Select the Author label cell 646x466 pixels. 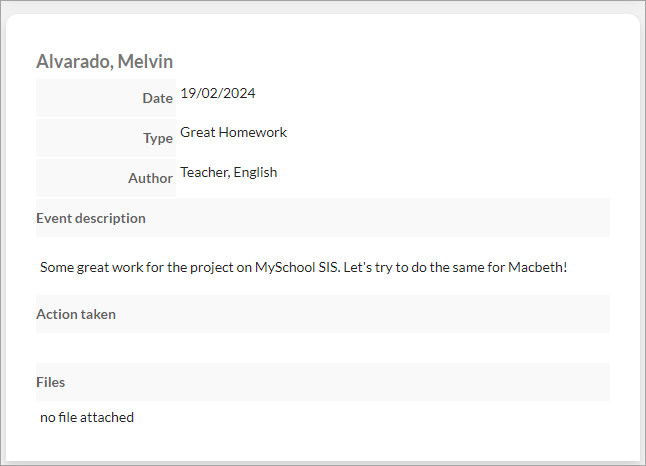tap(106, 178)
